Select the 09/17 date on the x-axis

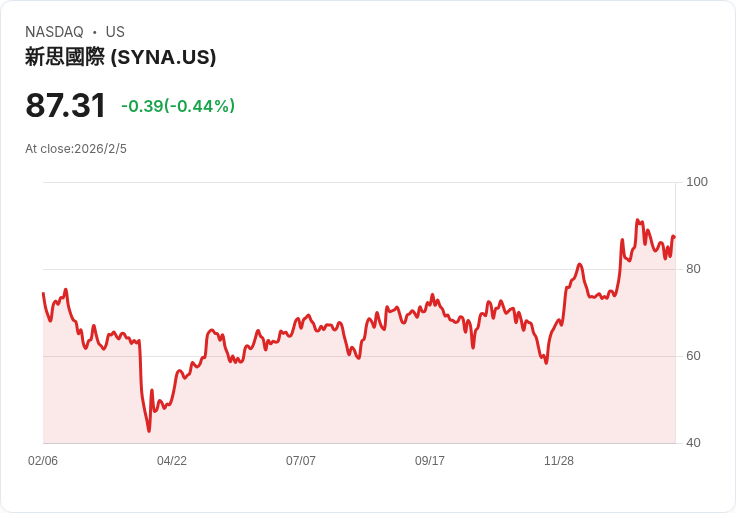point(430,461)
